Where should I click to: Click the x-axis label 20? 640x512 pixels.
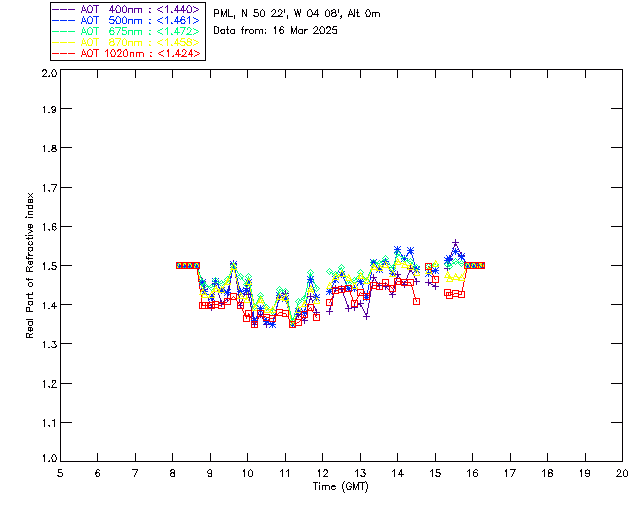coord(622,473)
